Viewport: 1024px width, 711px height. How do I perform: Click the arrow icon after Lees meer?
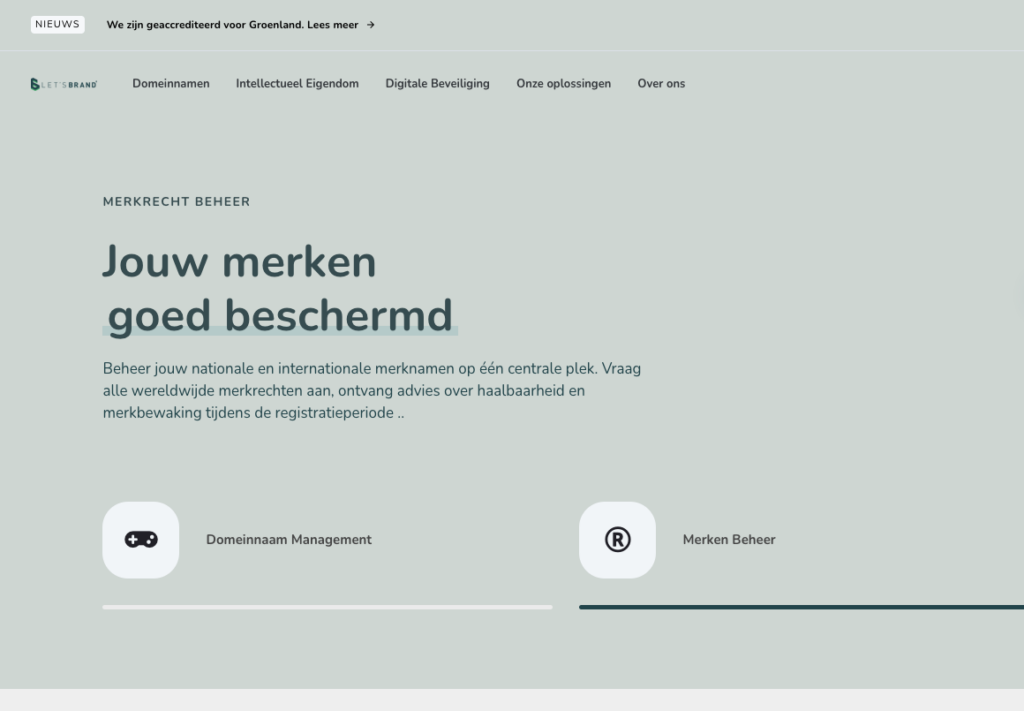370,25
